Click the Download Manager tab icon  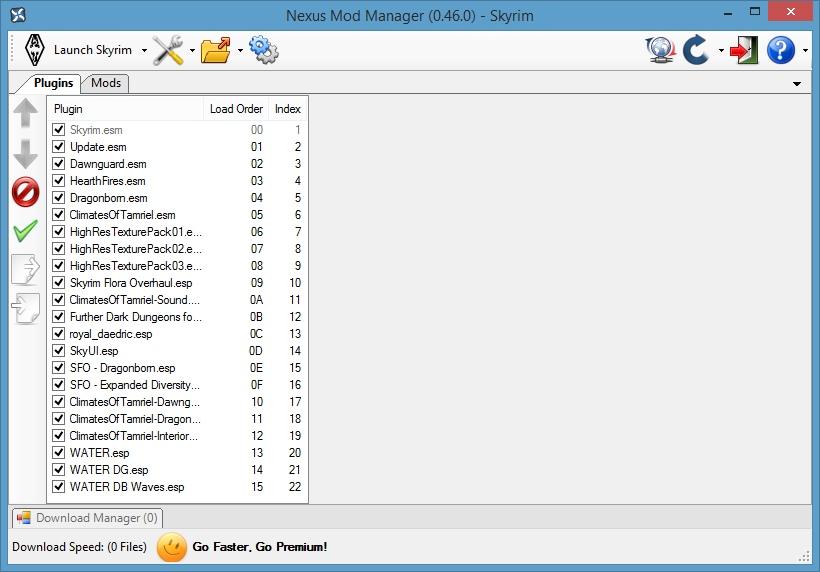(x=24, y=518)
